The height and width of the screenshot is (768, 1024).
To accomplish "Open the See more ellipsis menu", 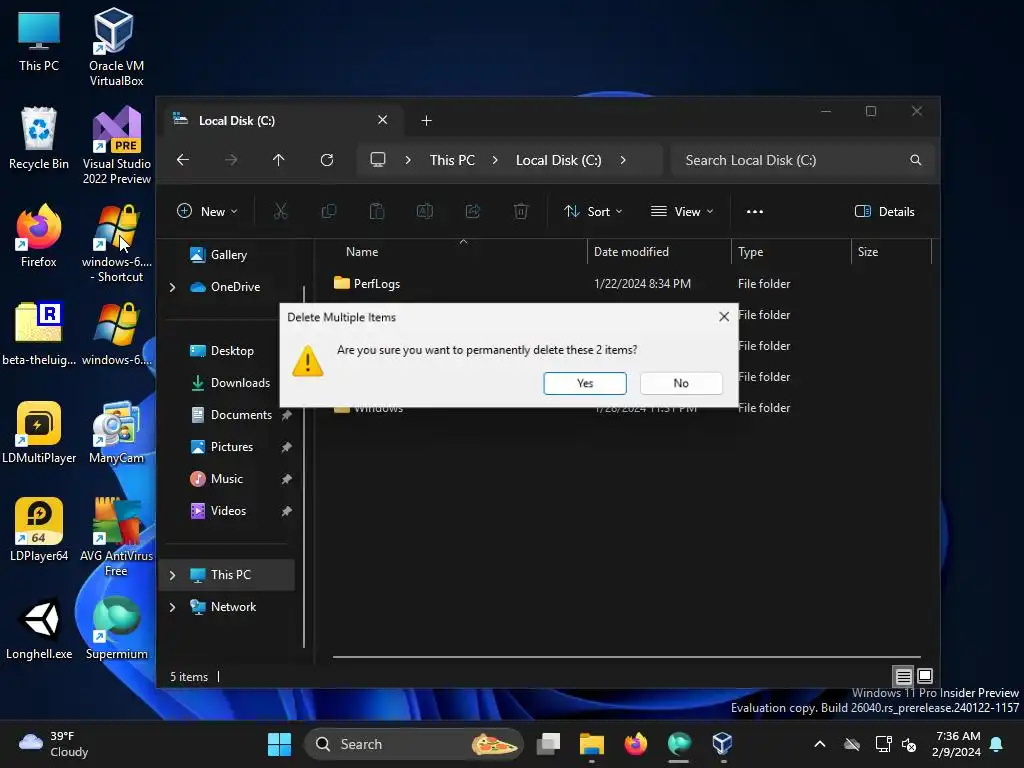I will click(755, 211).
